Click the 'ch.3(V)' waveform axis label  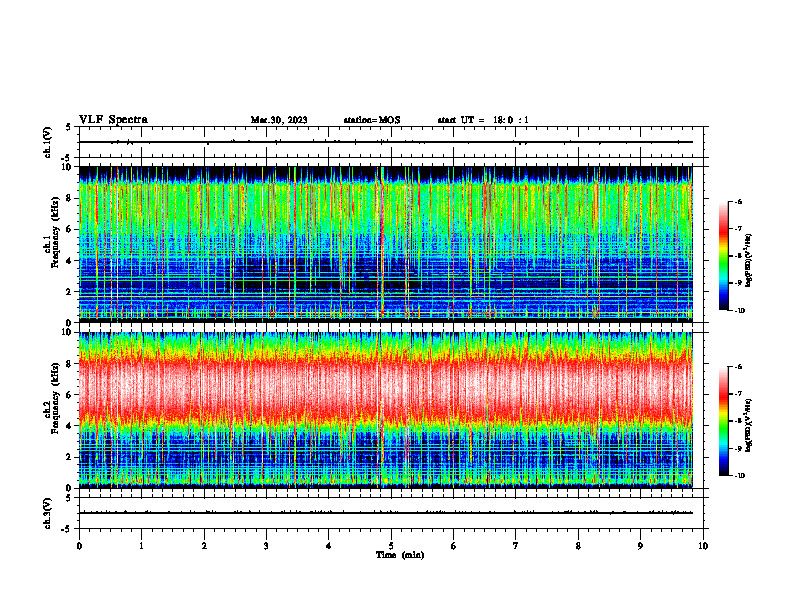pos(48,513)
